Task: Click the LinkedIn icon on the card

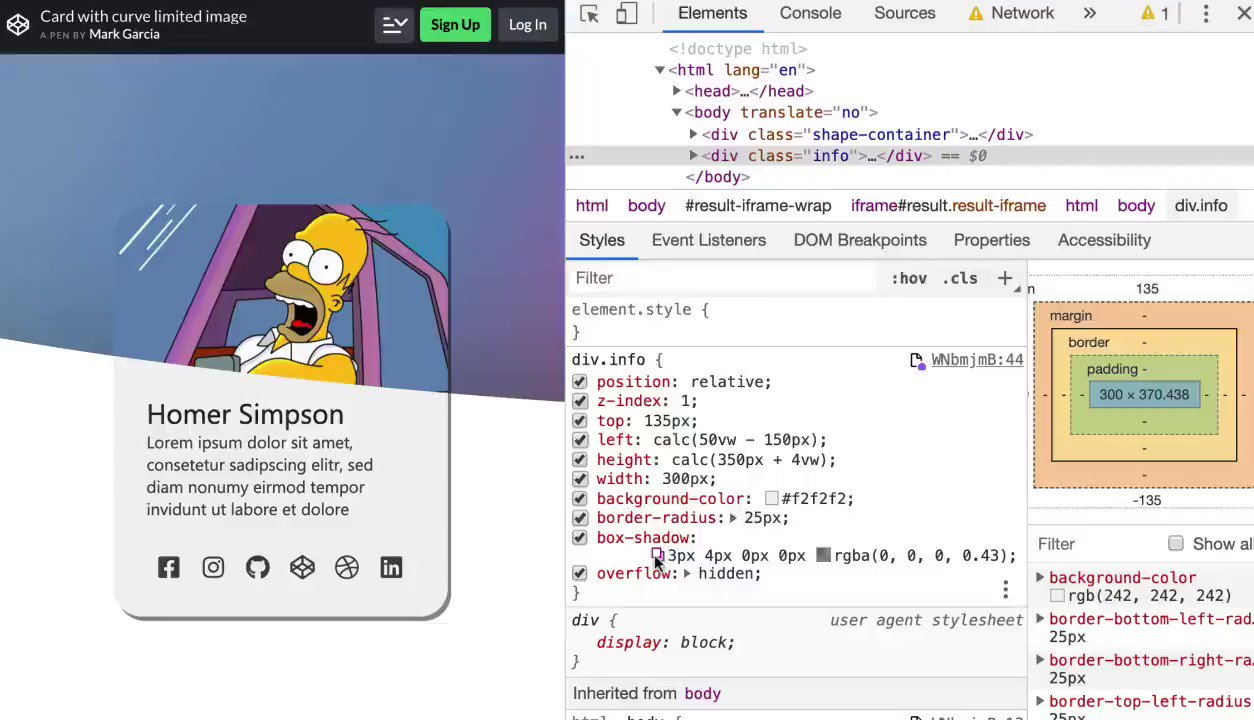Action: 391,568
